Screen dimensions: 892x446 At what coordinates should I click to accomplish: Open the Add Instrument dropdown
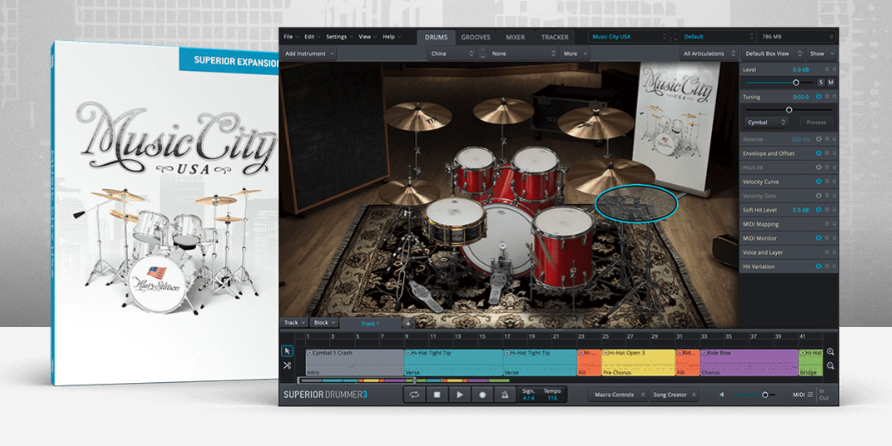(309, 53)
